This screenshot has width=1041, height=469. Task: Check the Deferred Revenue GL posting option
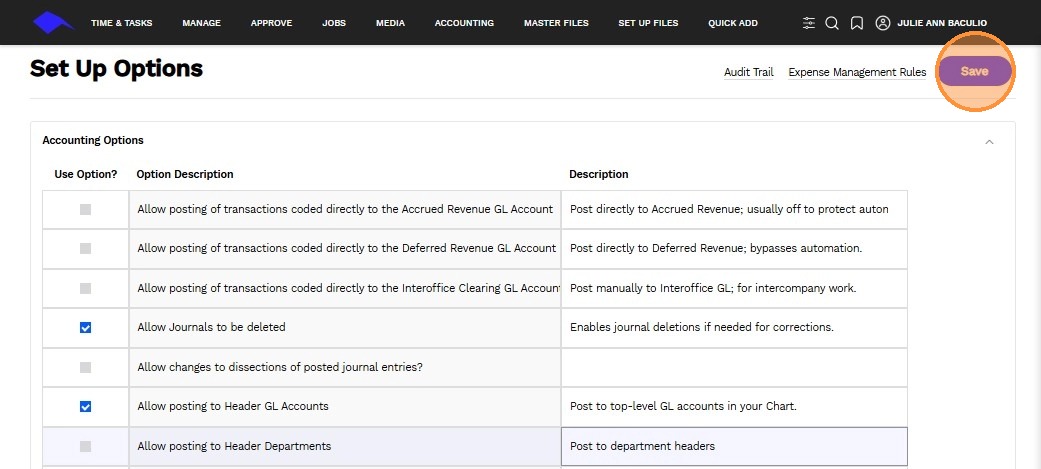pos(85,249)
